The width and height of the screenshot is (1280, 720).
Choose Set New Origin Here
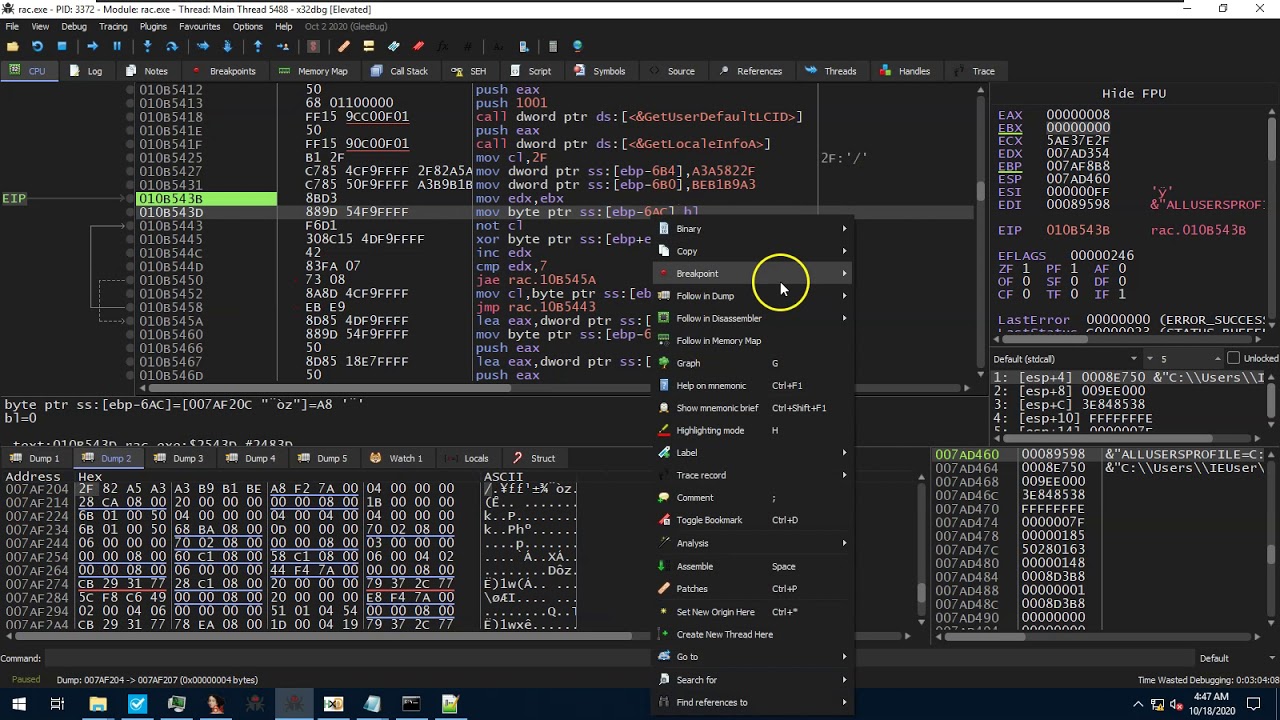click(753, 612)
